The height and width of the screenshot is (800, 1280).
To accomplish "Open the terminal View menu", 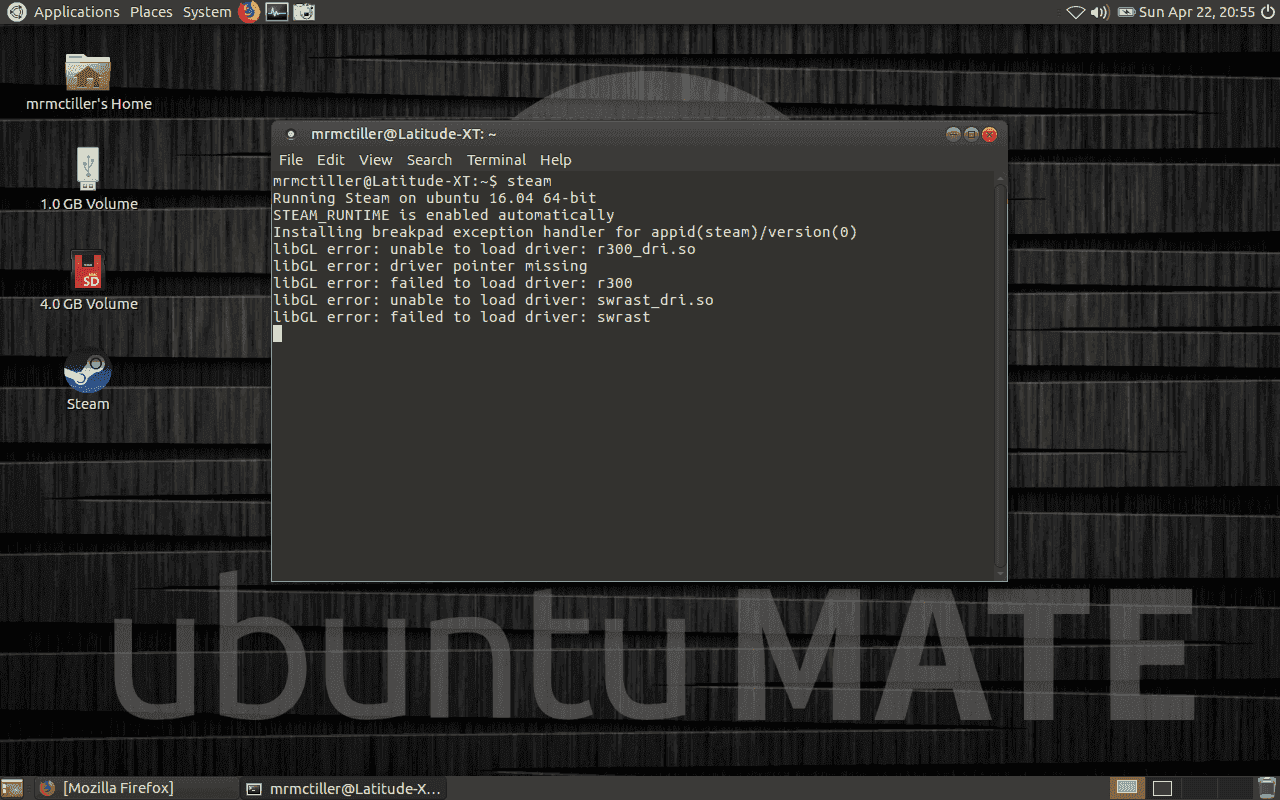I will click(x=376, y=160).
